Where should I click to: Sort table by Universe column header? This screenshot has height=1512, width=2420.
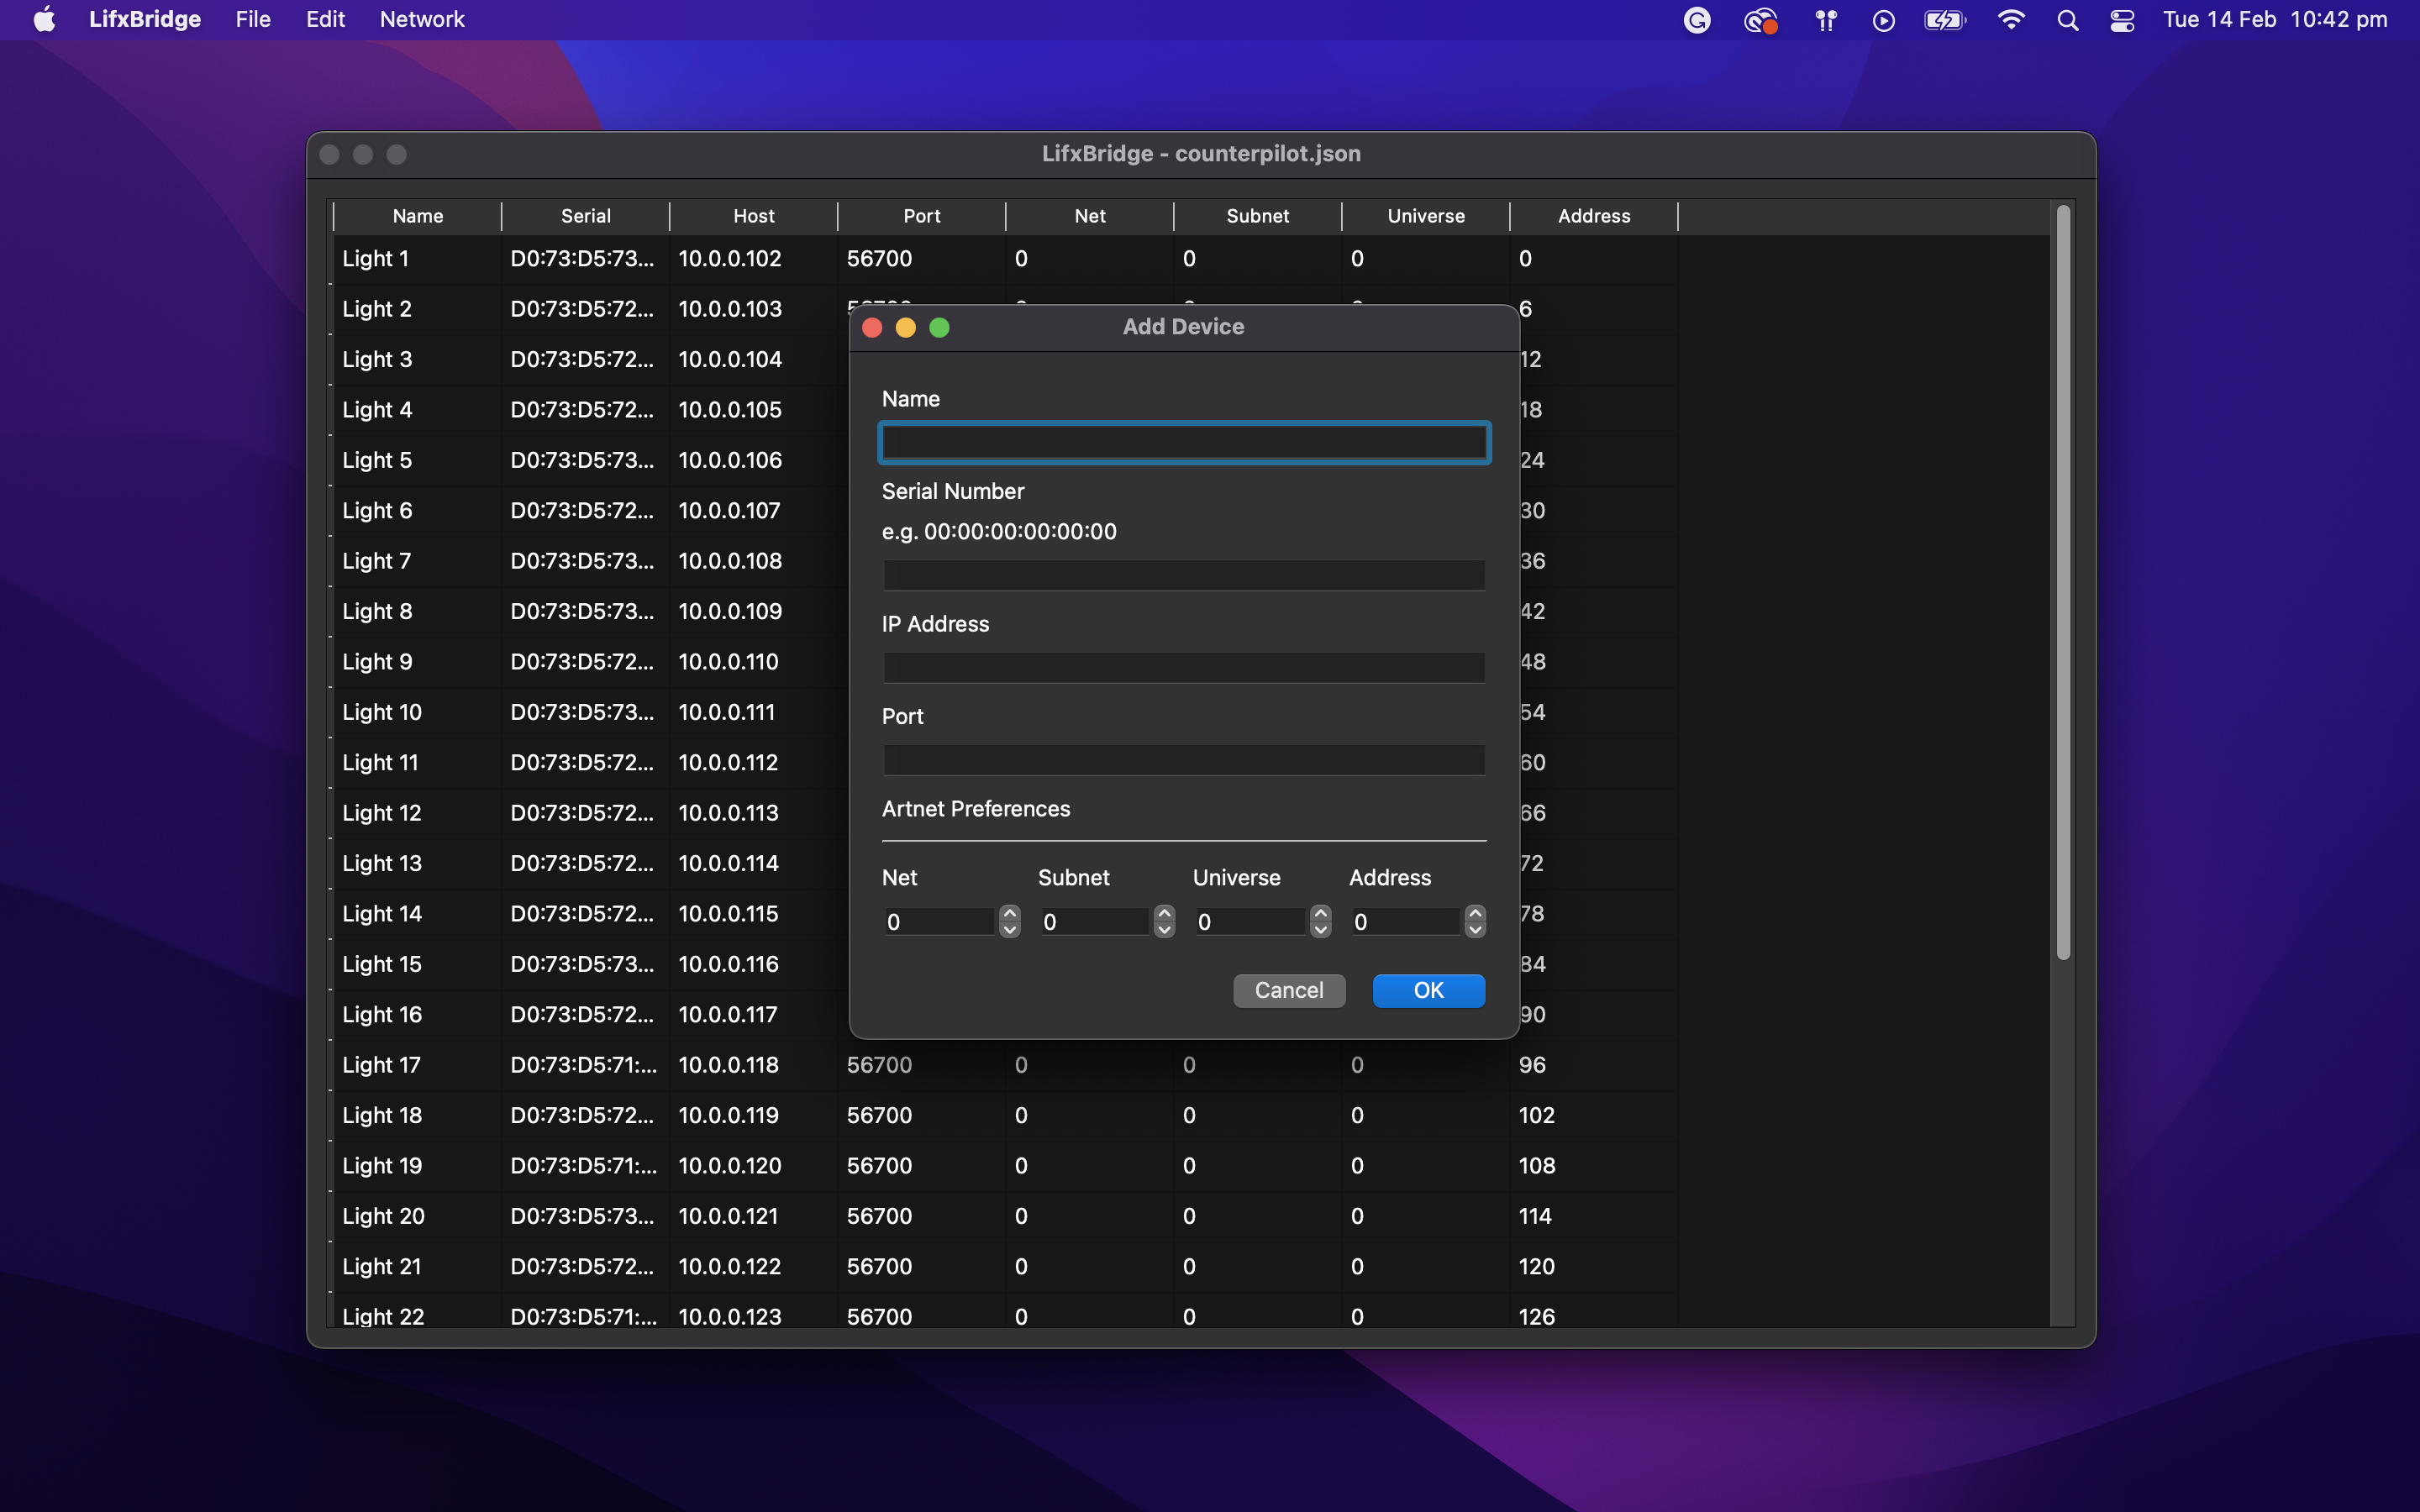click(x=1426, y=216)
